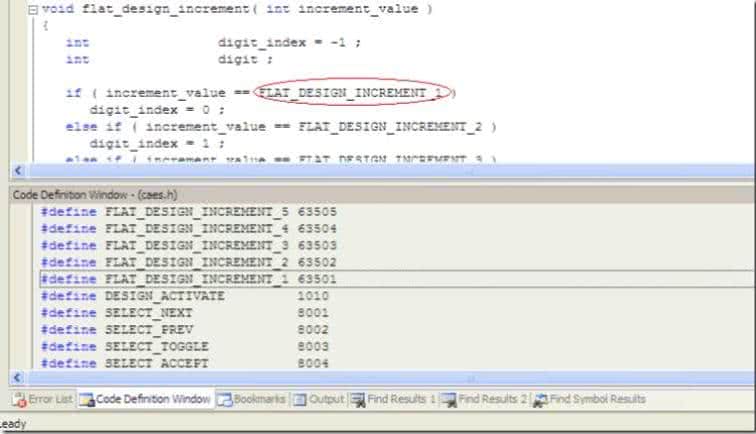Image resolution: width=756 pixels, height=434 pixels.
Task: Select the #define FLAT_DESIGN_INCREMENT_1 definition line
Action: tap(188, 279)
